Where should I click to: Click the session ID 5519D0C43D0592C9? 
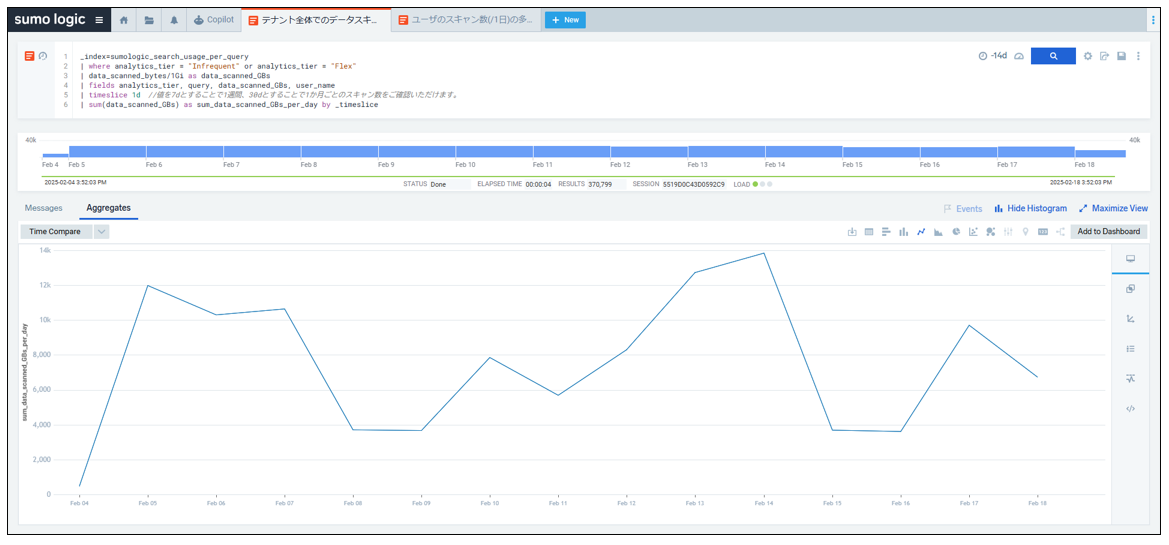[693, 183]
